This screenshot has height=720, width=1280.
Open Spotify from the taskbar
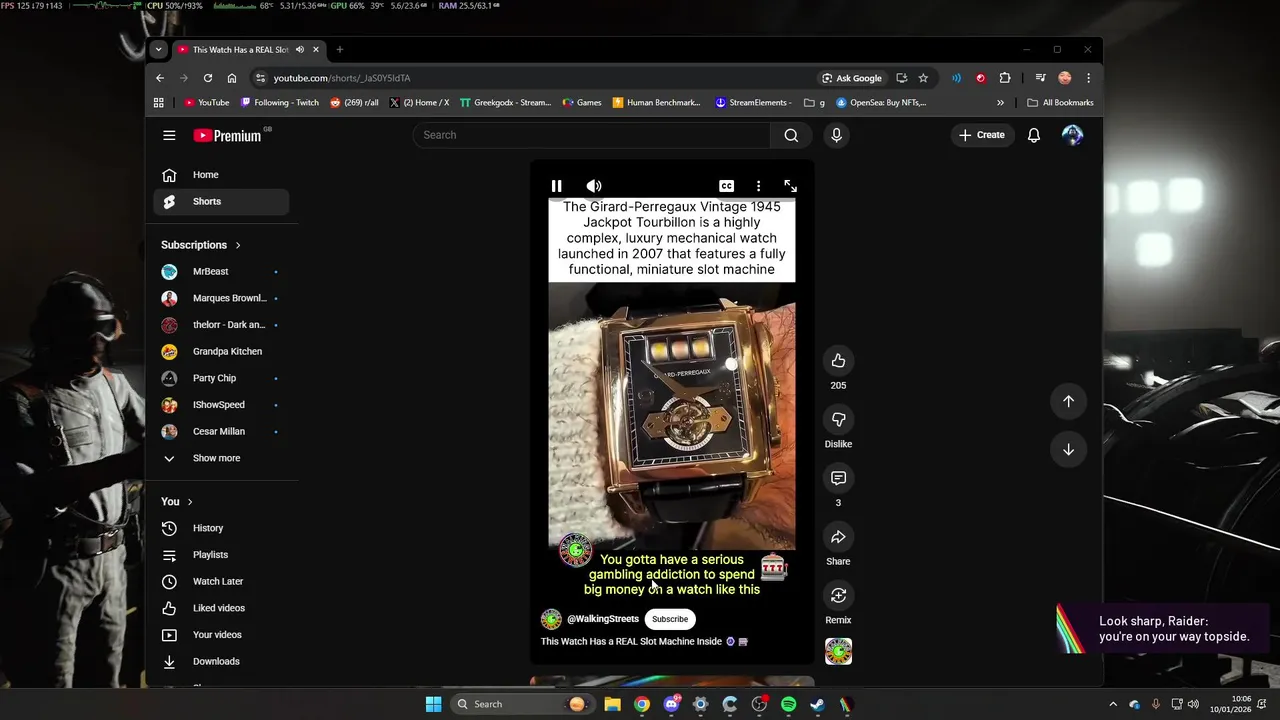(788, 704)
